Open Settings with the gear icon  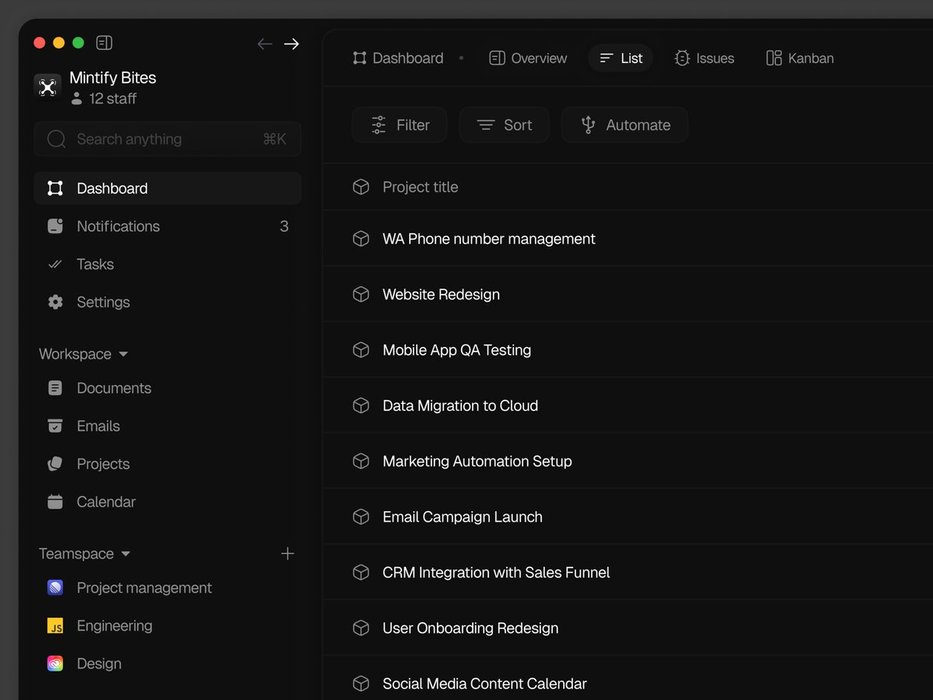click(x=55, y=302)
